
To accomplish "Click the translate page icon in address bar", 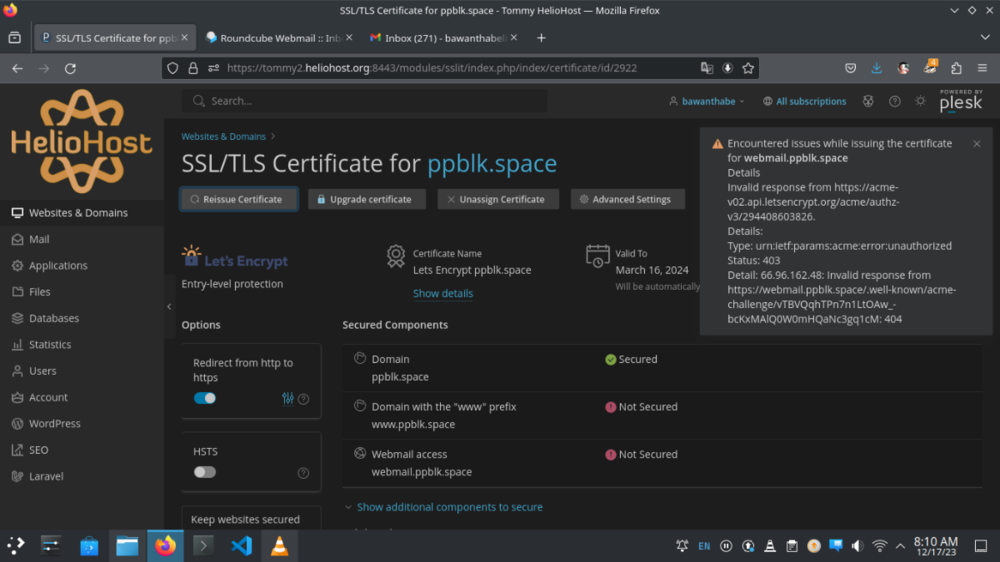I will [707, 68].
